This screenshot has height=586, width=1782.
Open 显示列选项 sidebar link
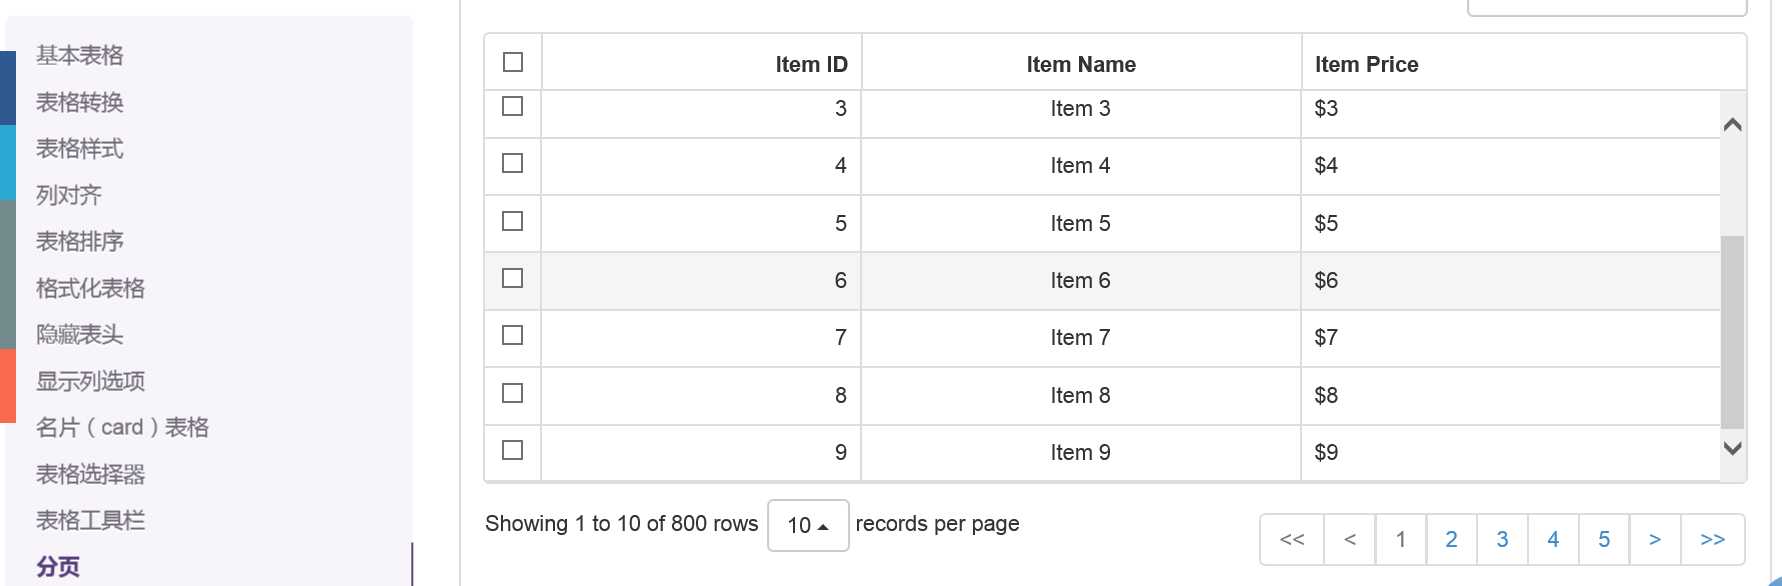click(x=91, y=381)
